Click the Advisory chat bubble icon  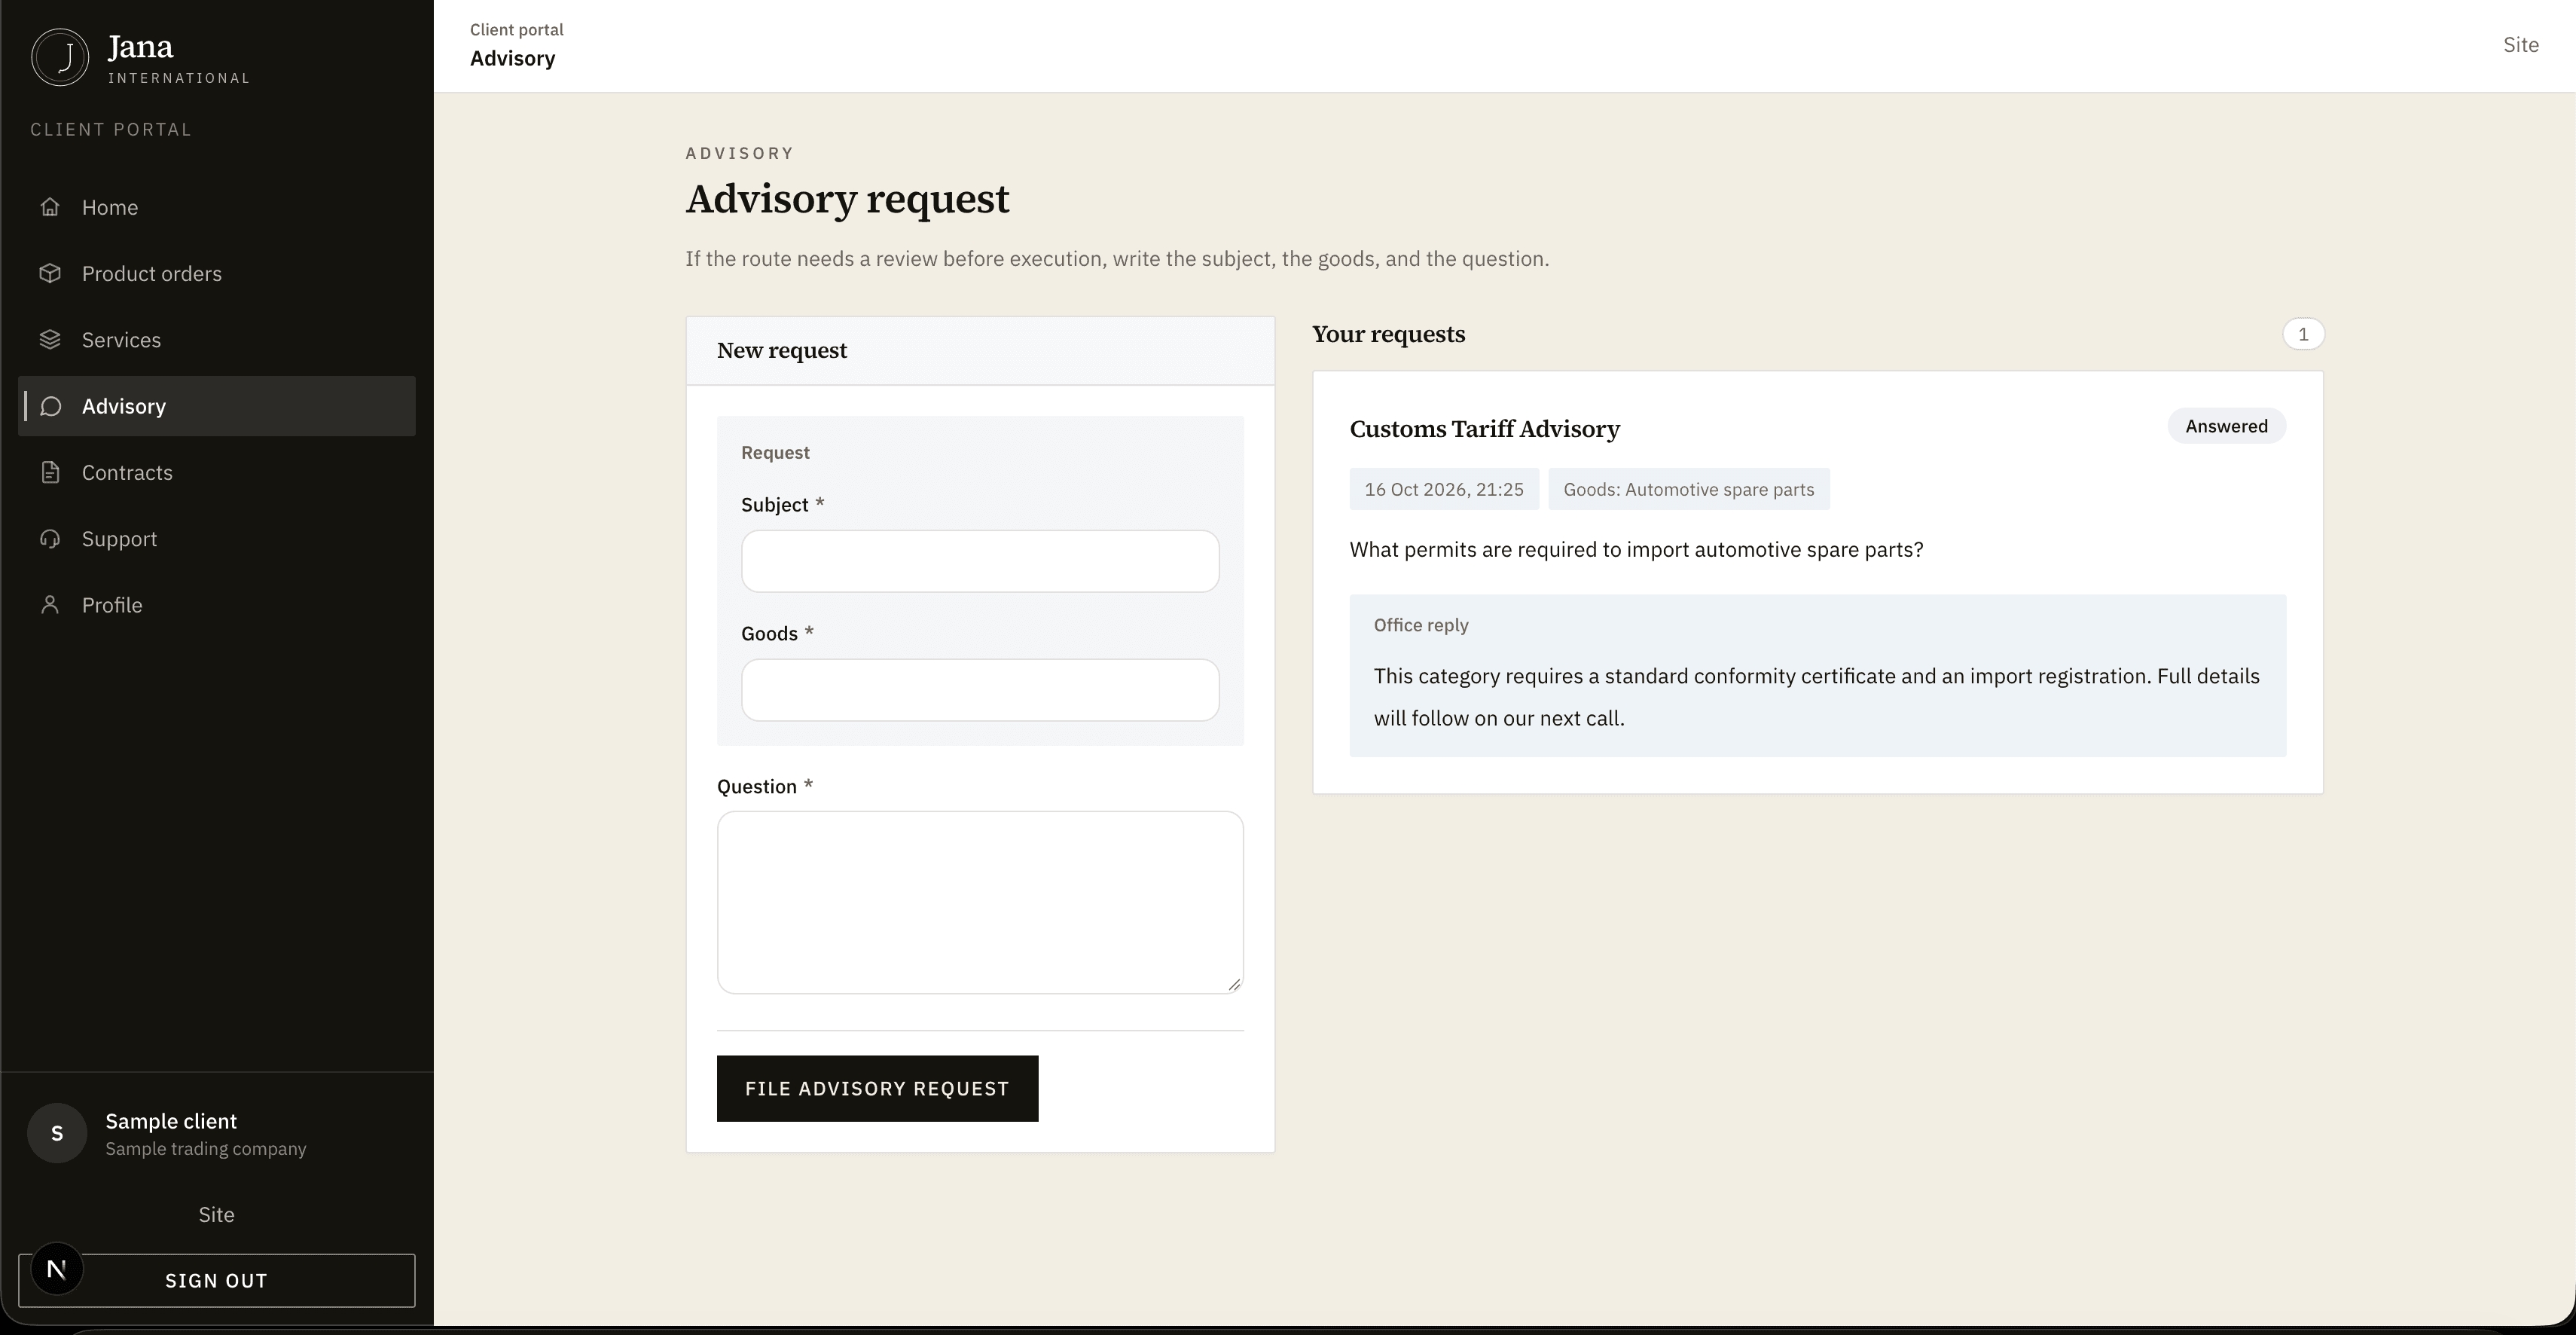[50, 406]
